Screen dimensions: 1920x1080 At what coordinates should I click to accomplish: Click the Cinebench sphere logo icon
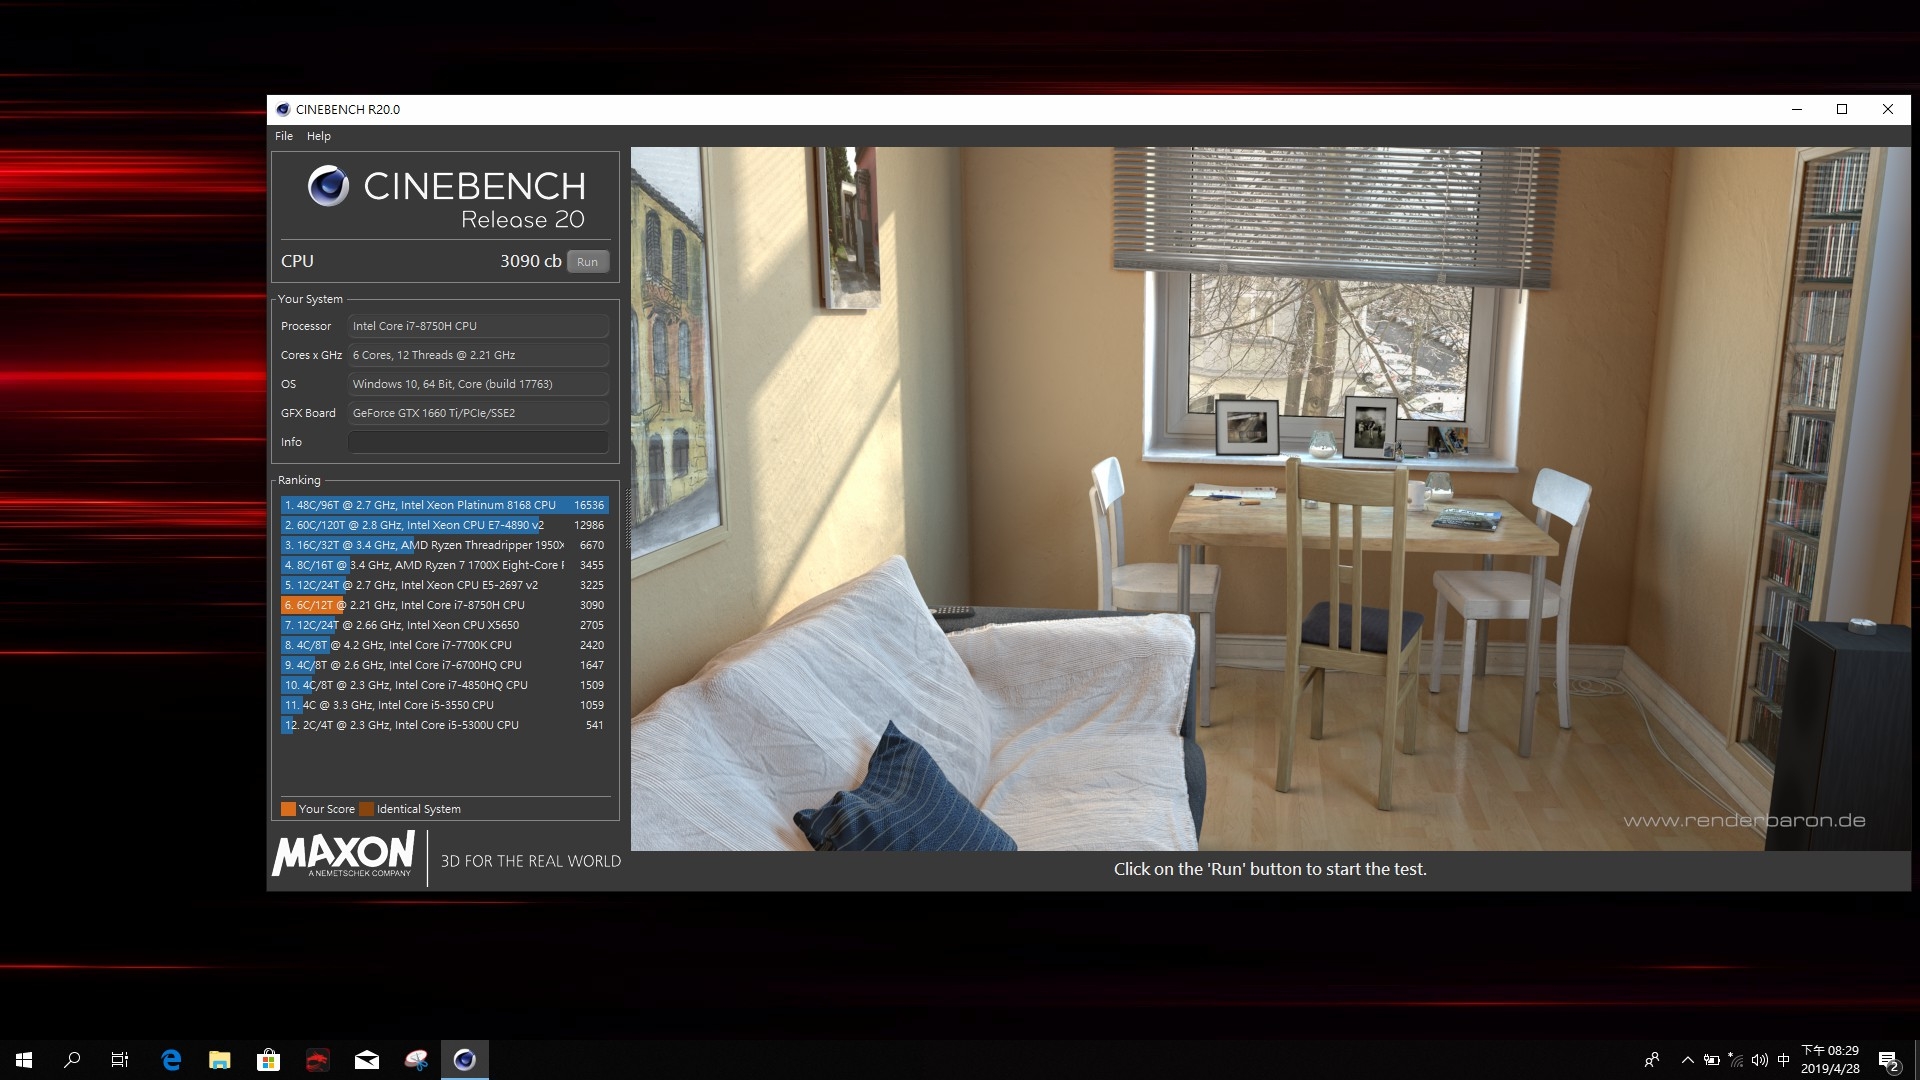coord(328,186)
